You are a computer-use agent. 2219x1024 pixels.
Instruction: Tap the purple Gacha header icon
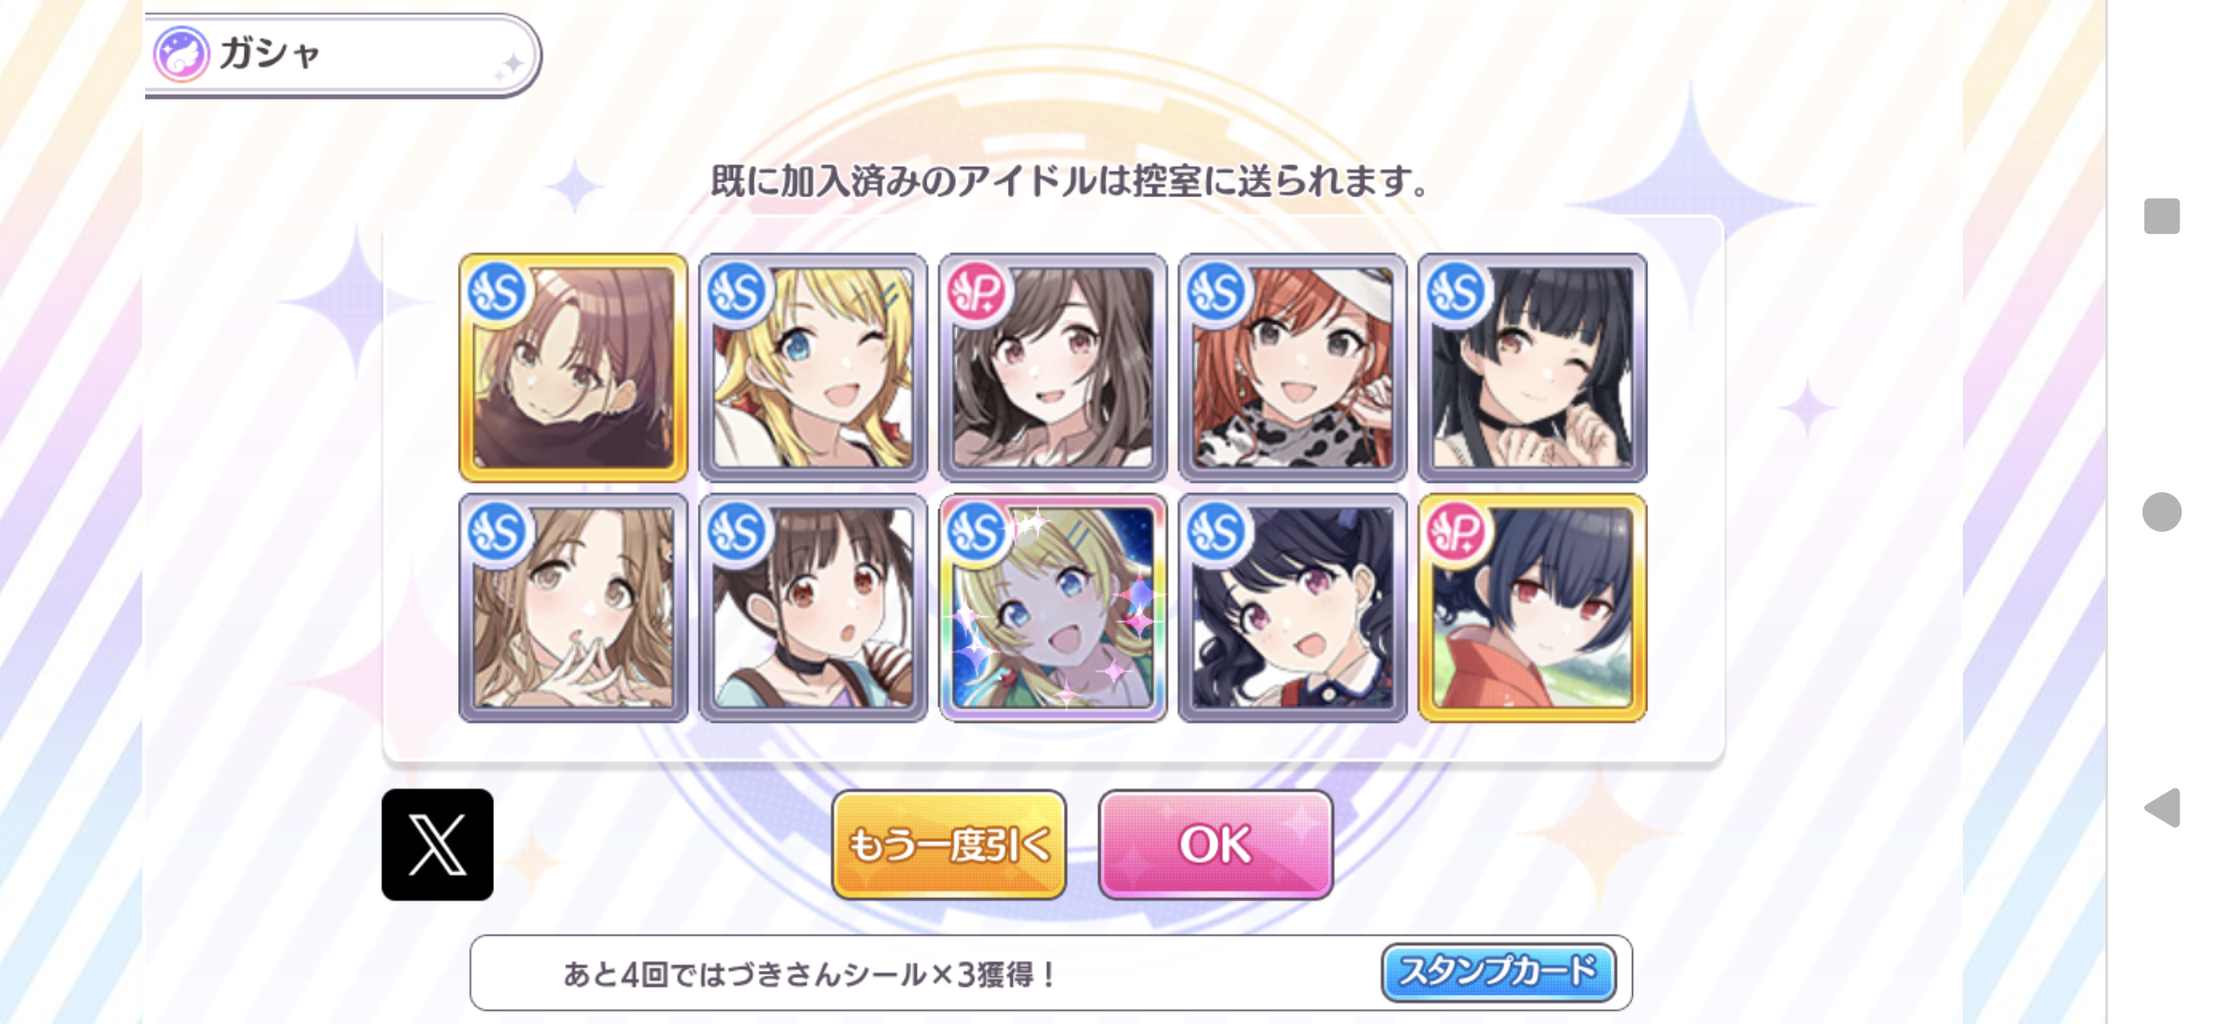[x=181, y=54]
